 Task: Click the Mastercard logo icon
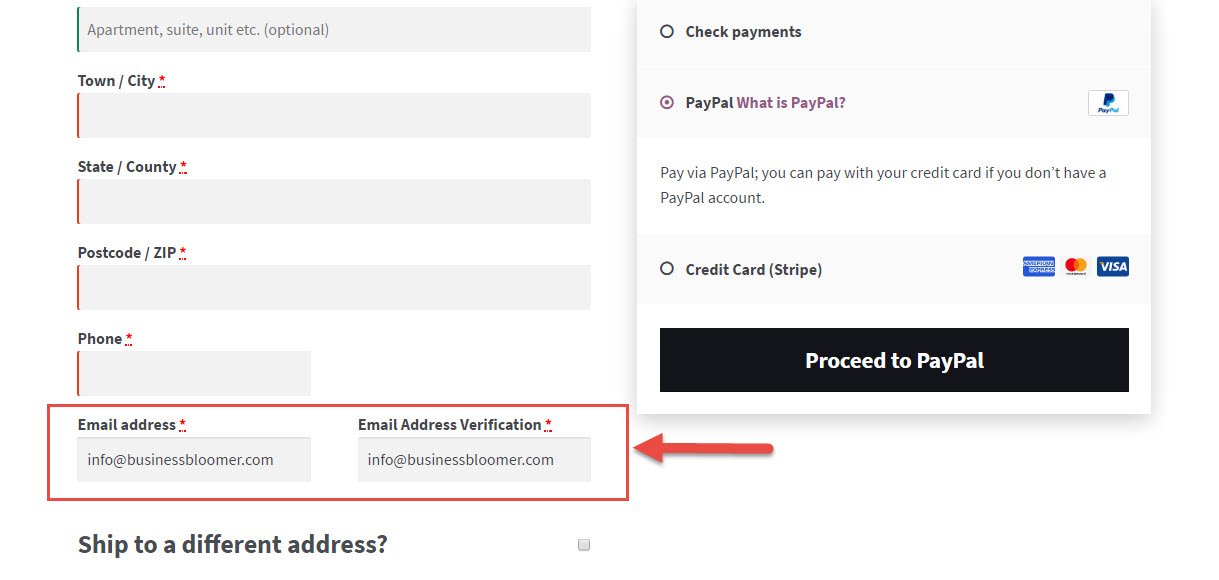pyautogui.click(x=1076, y=266)
